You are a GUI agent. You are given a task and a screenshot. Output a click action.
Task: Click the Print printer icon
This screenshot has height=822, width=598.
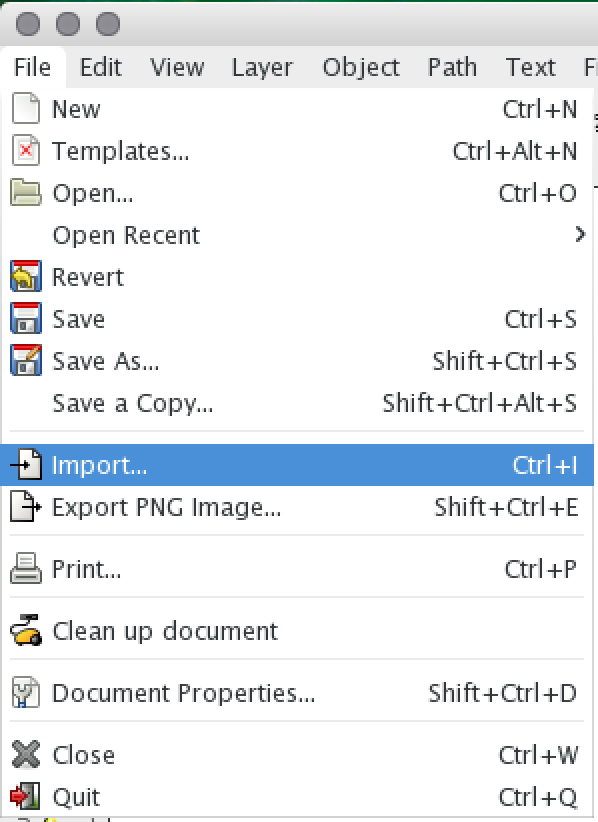(x=26, y=569)
